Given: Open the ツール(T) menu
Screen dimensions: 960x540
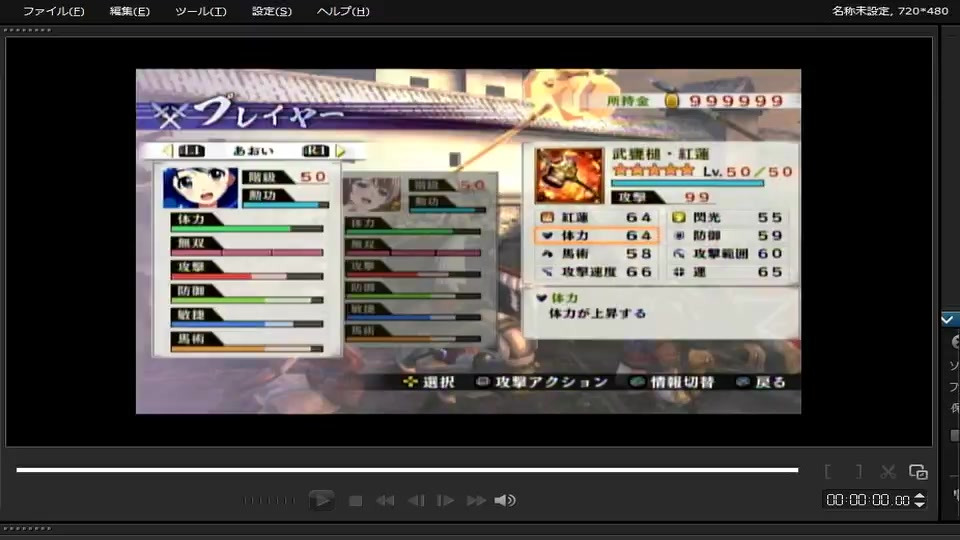Looking at the screenshot, I should 200,11.
